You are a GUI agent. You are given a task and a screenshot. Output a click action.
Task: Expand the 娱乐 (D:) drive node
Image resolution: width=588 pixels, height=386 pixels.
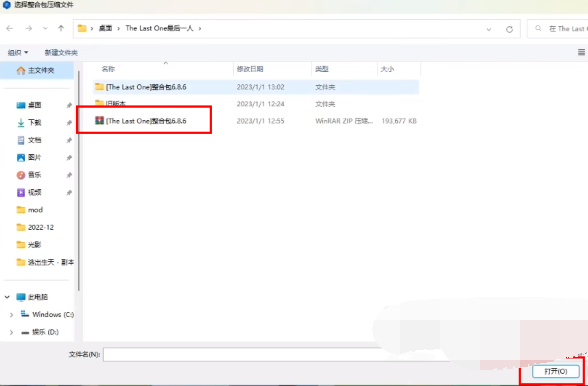[11, 332]
